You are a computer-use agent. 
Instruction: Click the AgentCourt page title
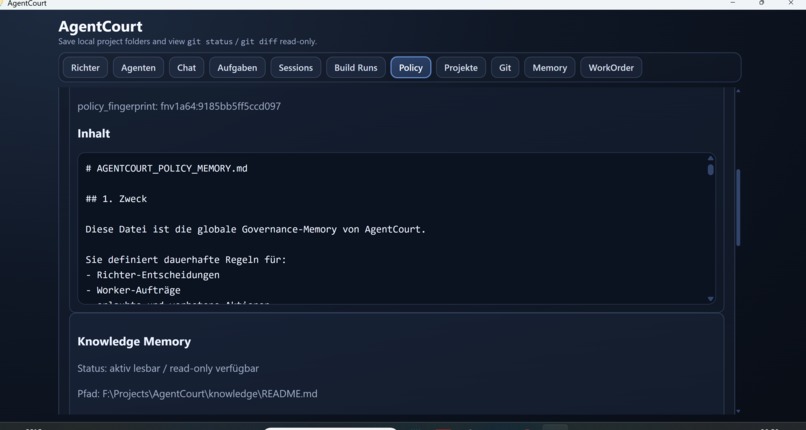click(100, 26)
